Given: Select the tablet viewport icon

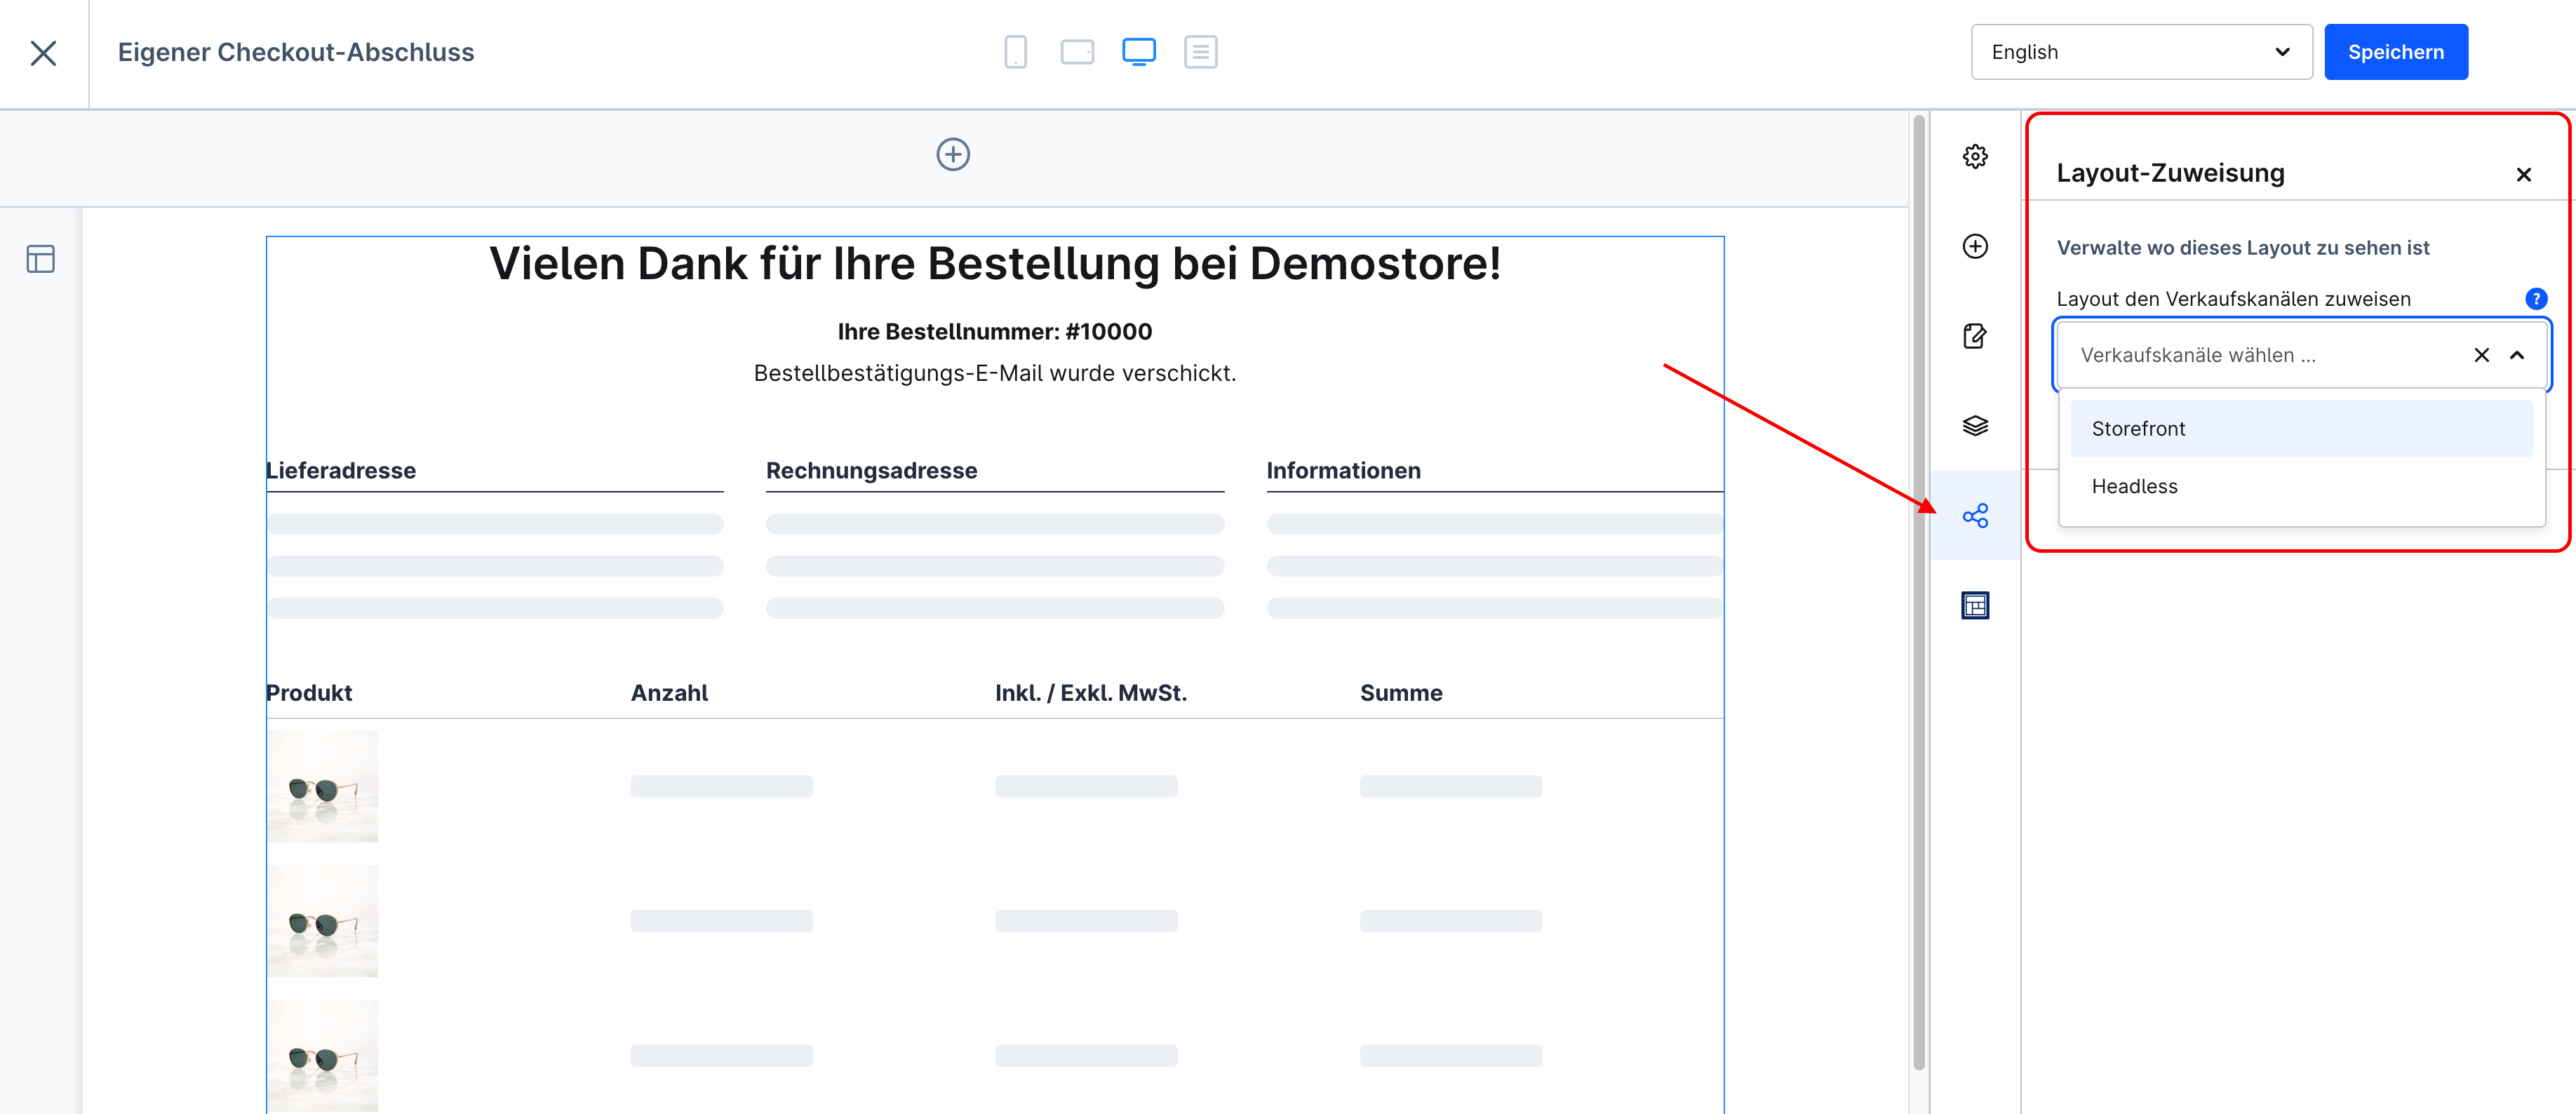Looking at the screenshot, I should click(1077, 52).
